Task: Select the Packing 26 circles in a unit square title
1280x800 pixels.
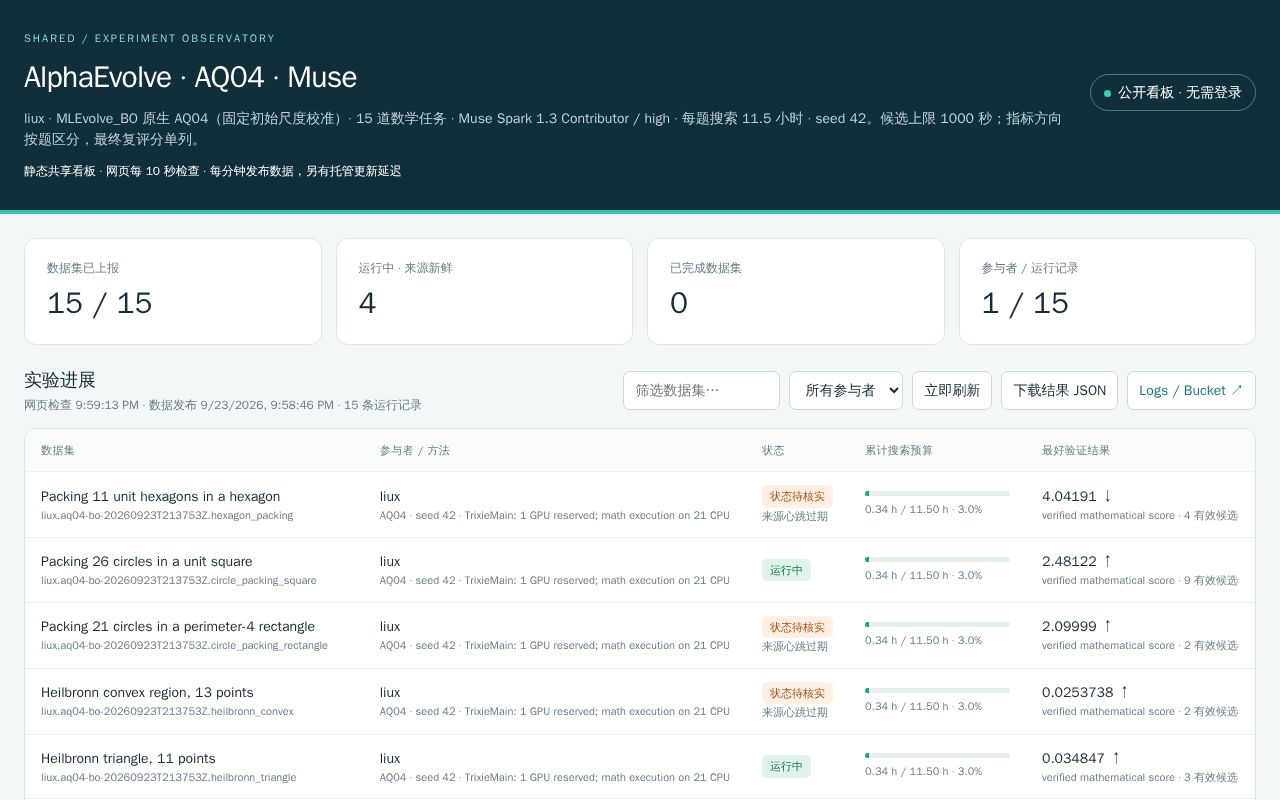Action: tap(147, 561)
